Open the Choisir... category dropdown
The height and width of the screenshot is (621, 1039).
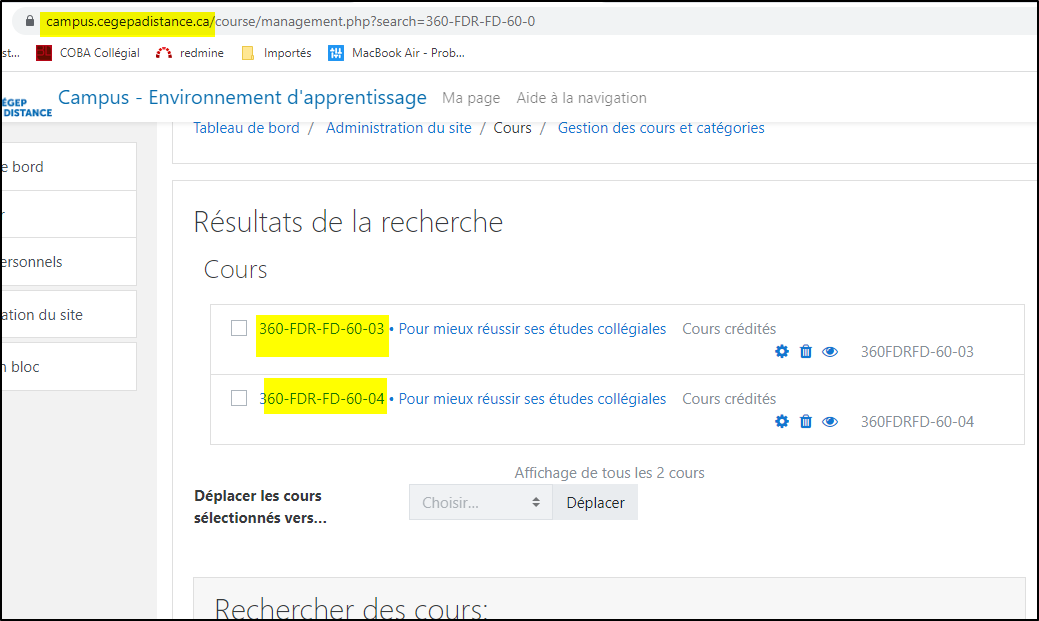click(x=480, y=502)
